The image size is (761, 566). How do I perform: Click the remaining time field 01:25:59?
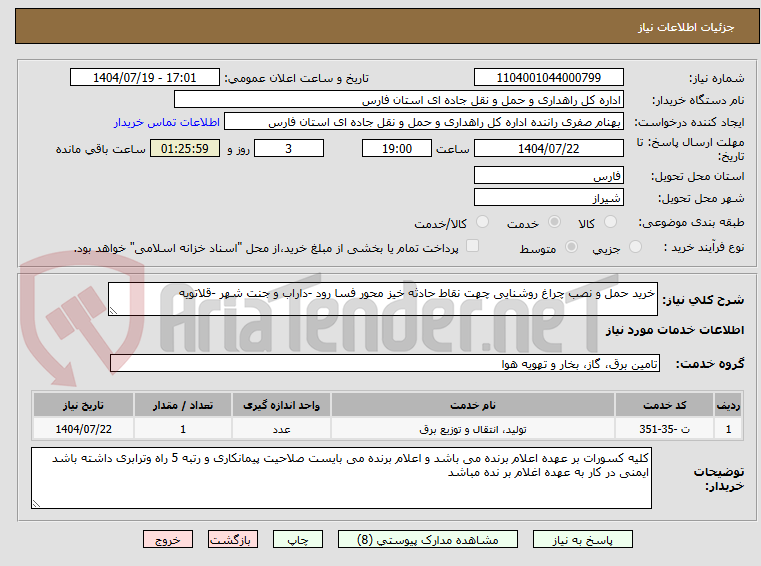[185, 149]
